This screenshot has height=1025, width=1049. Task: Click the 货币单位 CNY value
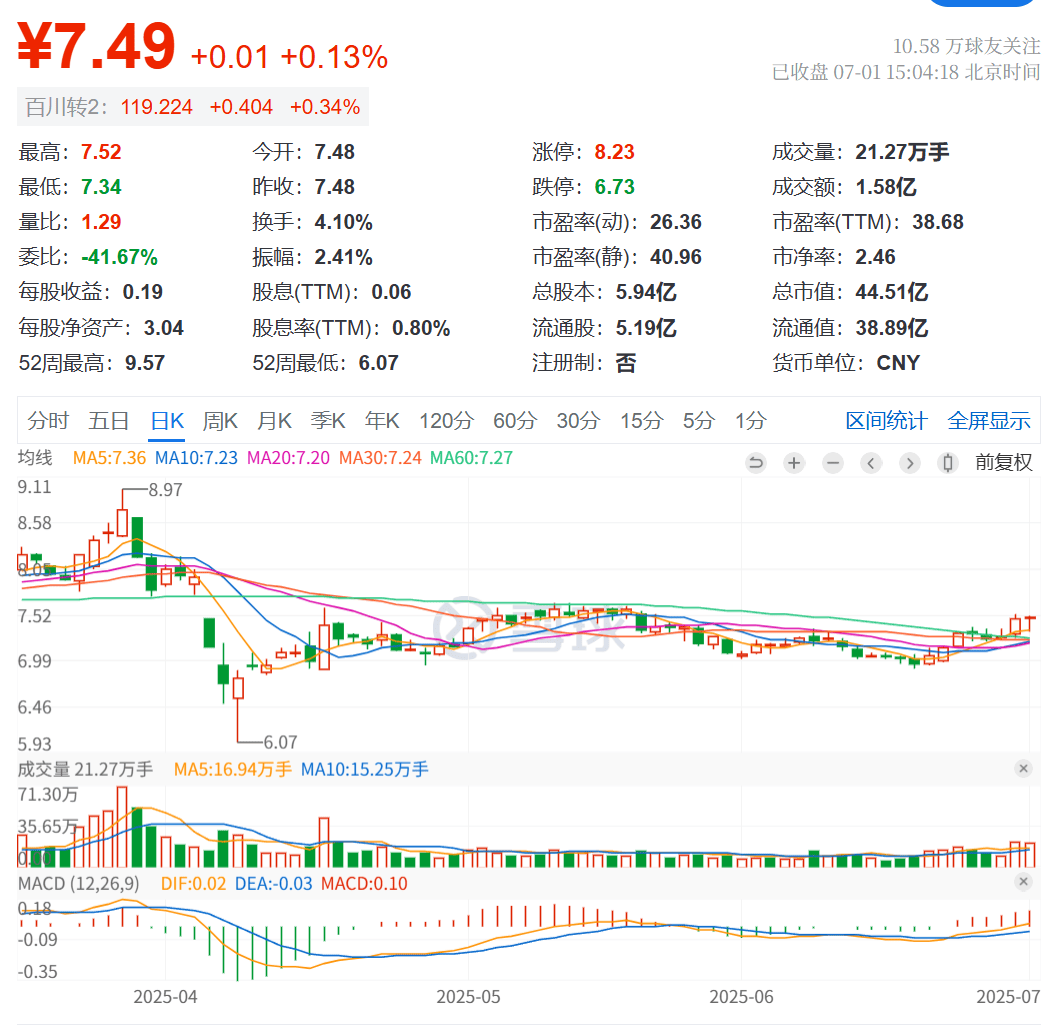[898, 363]
